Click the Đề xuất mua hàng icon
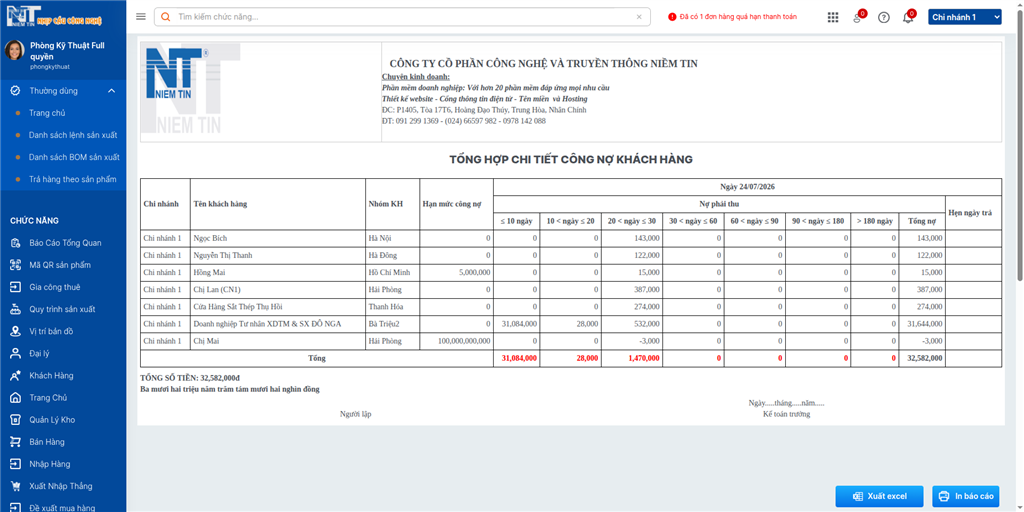 click(x=15, y=507)
